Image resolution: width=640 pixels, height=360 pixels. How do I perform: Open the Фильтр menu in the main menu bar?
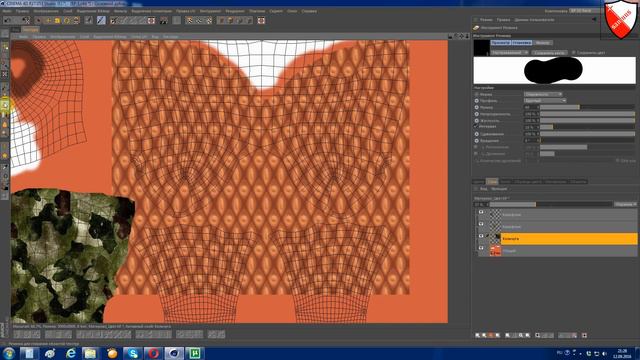point(120,11)
